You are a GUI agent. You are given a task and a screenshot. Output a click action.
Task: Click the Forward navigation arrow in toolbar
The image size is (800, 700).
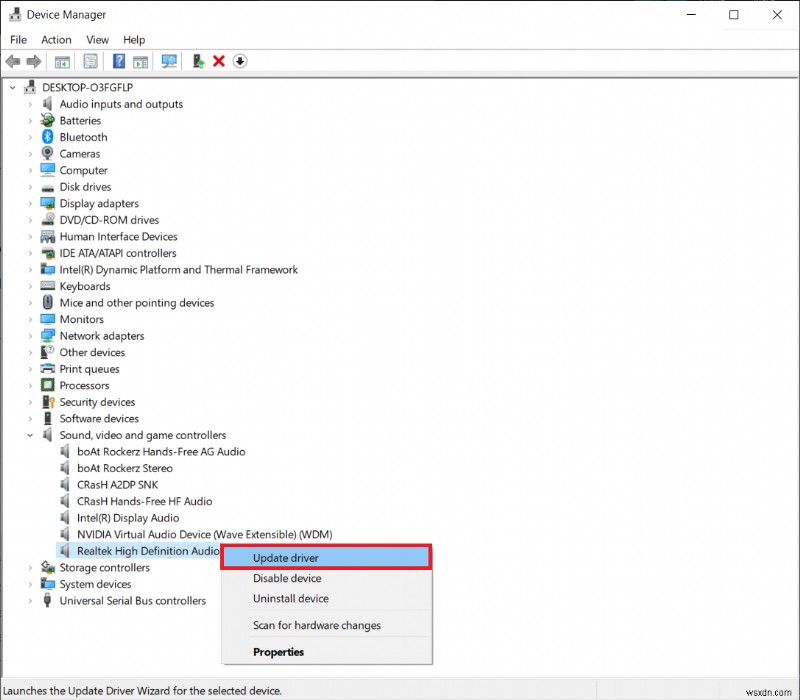pos(33,61)
